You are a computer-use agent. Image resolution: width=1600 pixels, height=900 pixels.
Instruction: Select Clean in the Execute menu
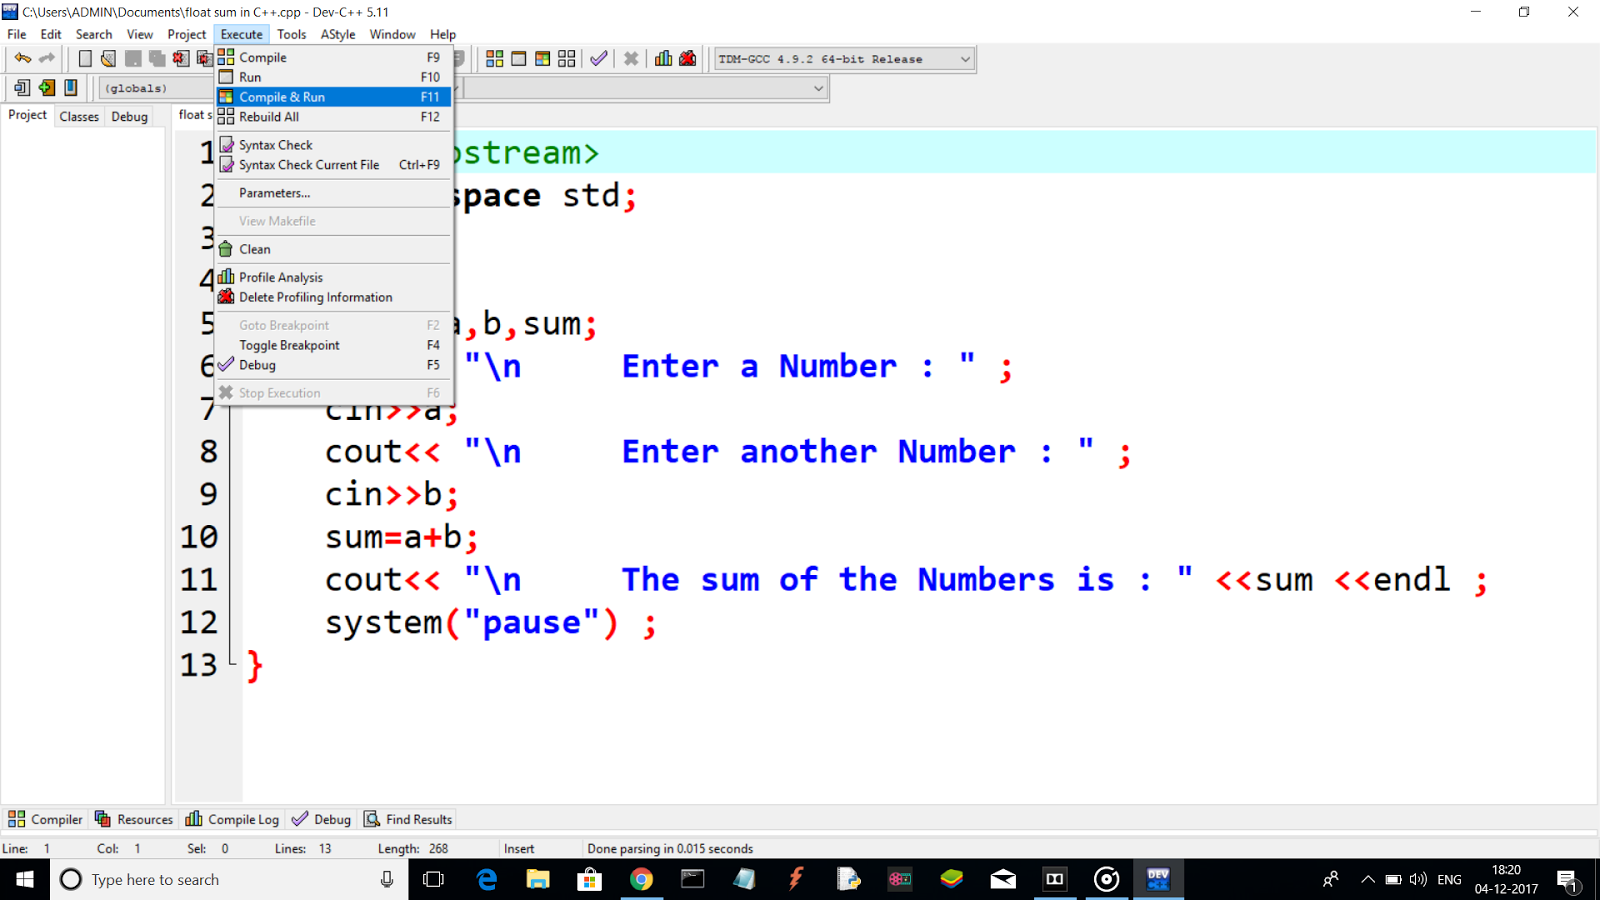pos(255,249)
